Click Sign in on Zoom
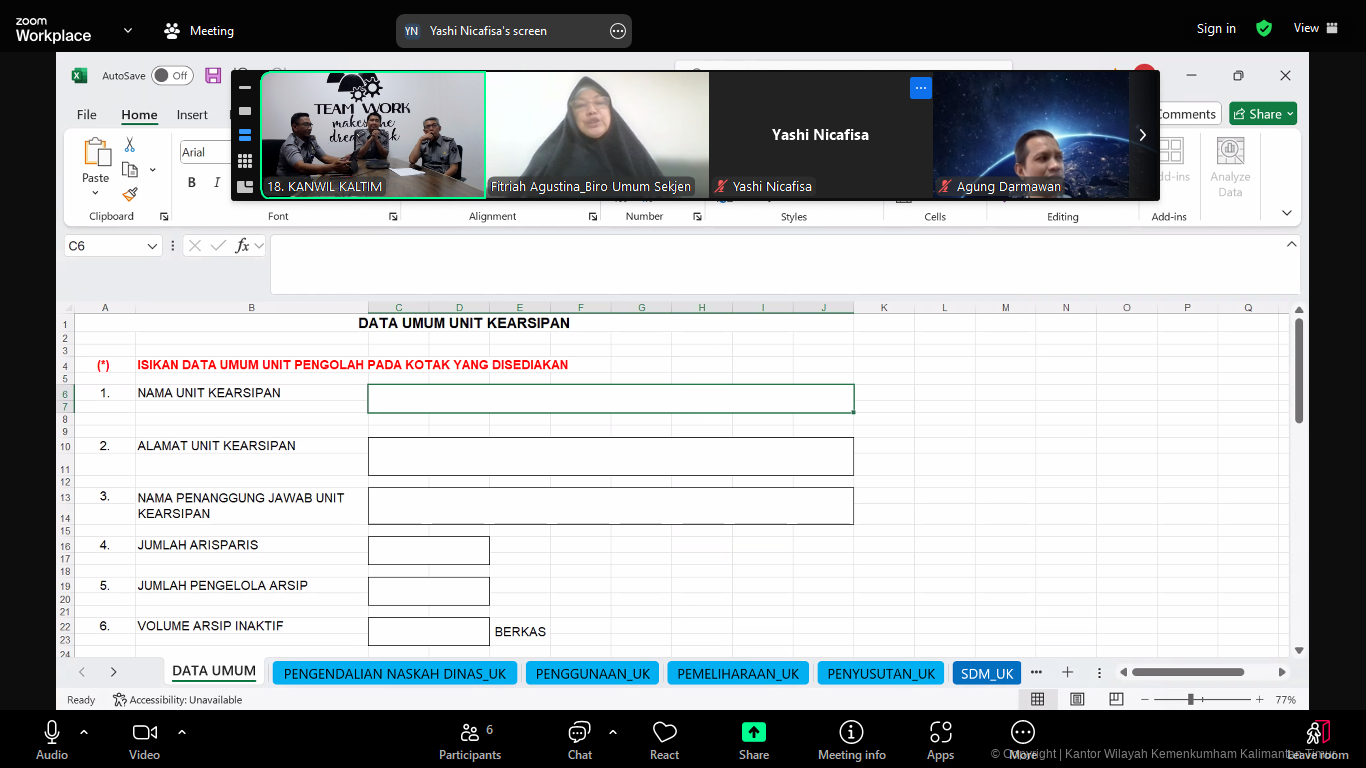1366x768 pixels. tap(1216, 29)
